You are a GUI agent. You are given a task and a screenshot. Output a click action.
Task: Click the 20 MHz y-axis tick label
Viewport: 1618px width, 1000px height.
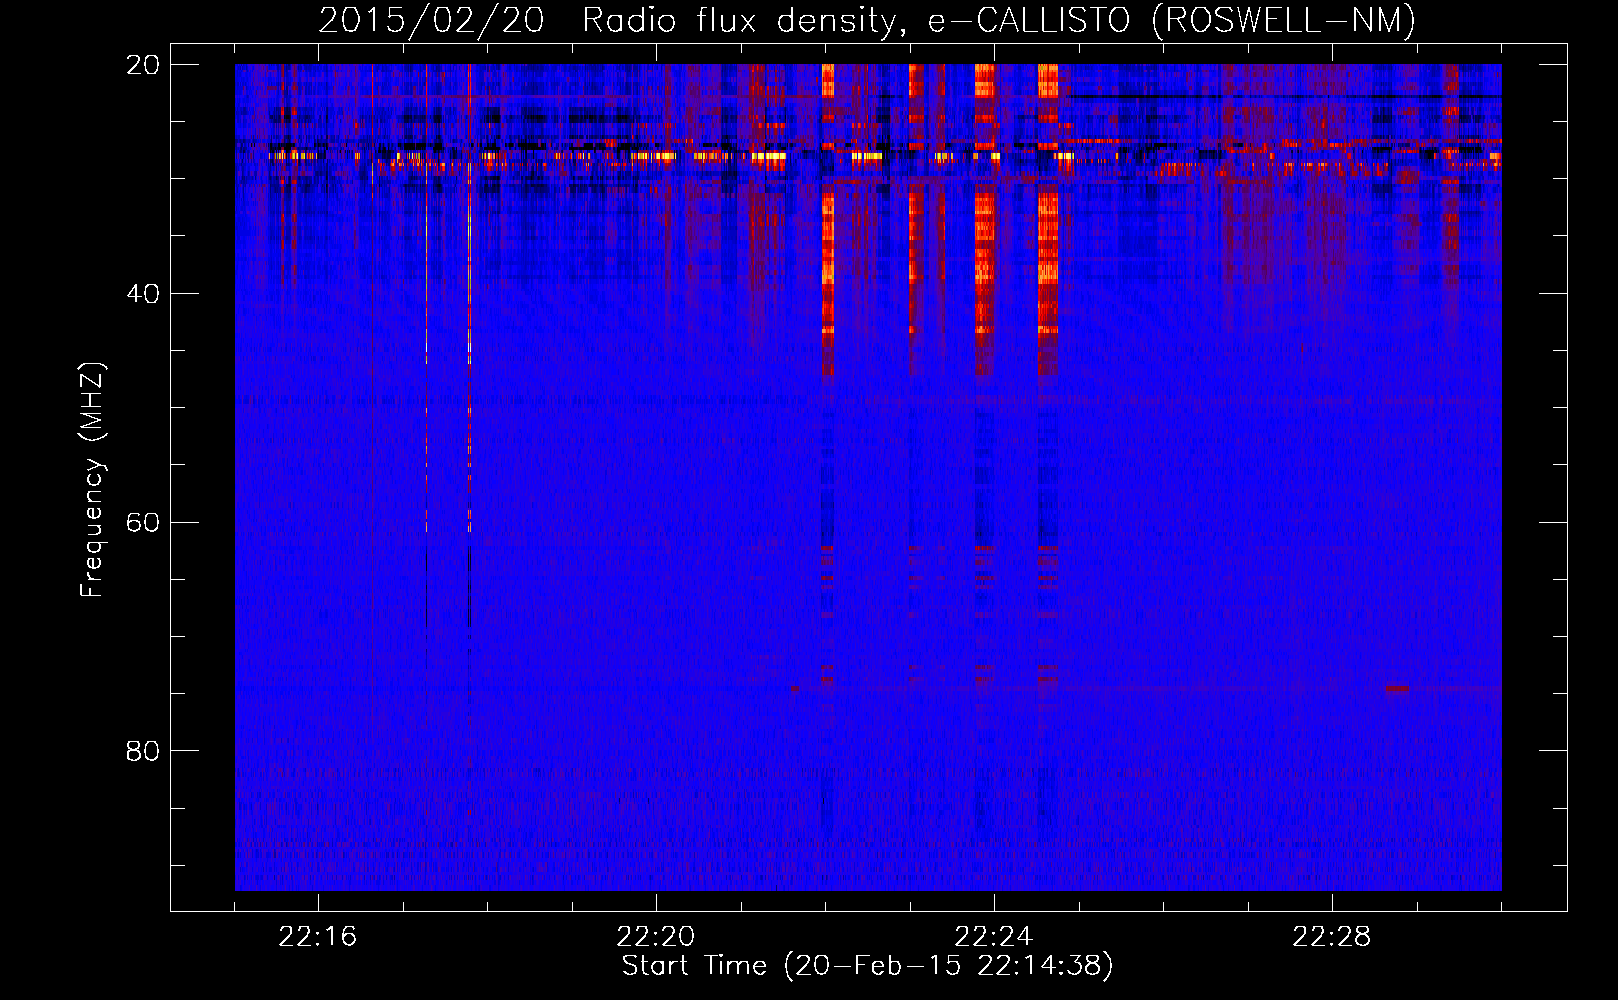(x=142, y=65)
